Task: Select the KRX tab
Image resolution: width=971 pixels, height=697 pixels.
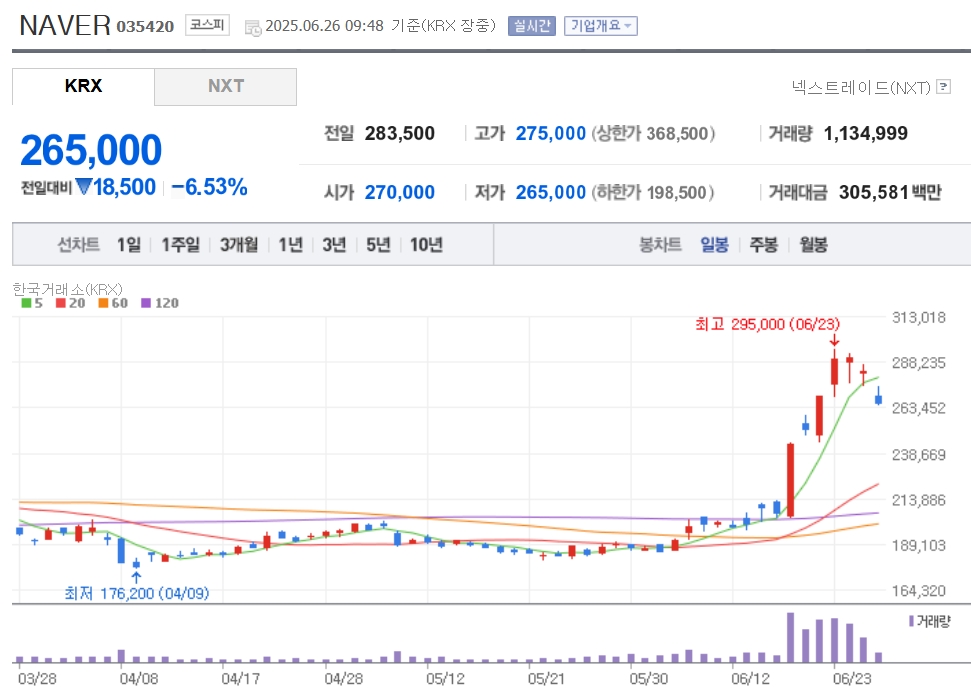Action: tap(83, 87)
